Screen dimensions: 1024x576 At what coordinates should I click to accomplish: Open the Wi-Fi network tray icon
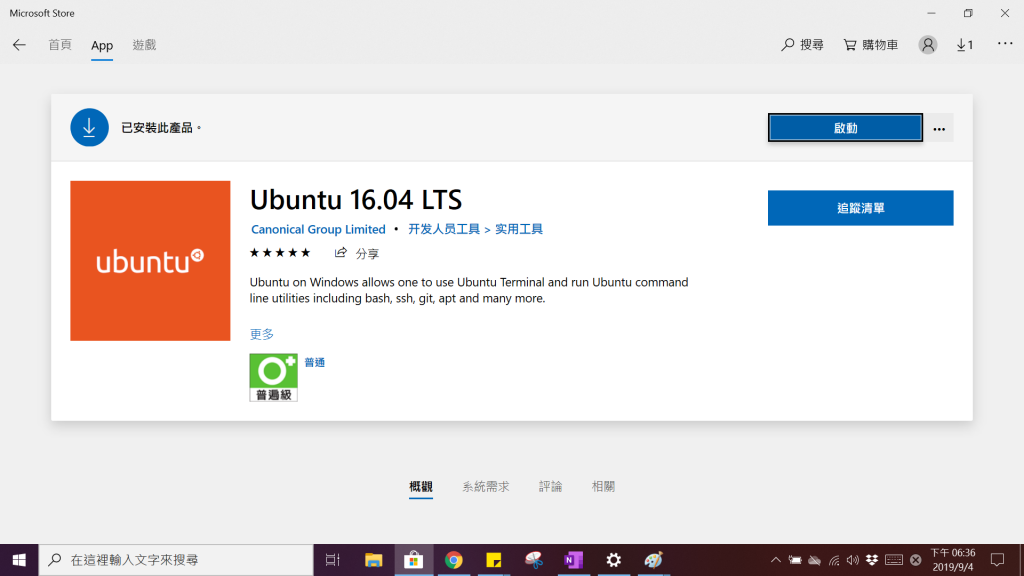834,560
